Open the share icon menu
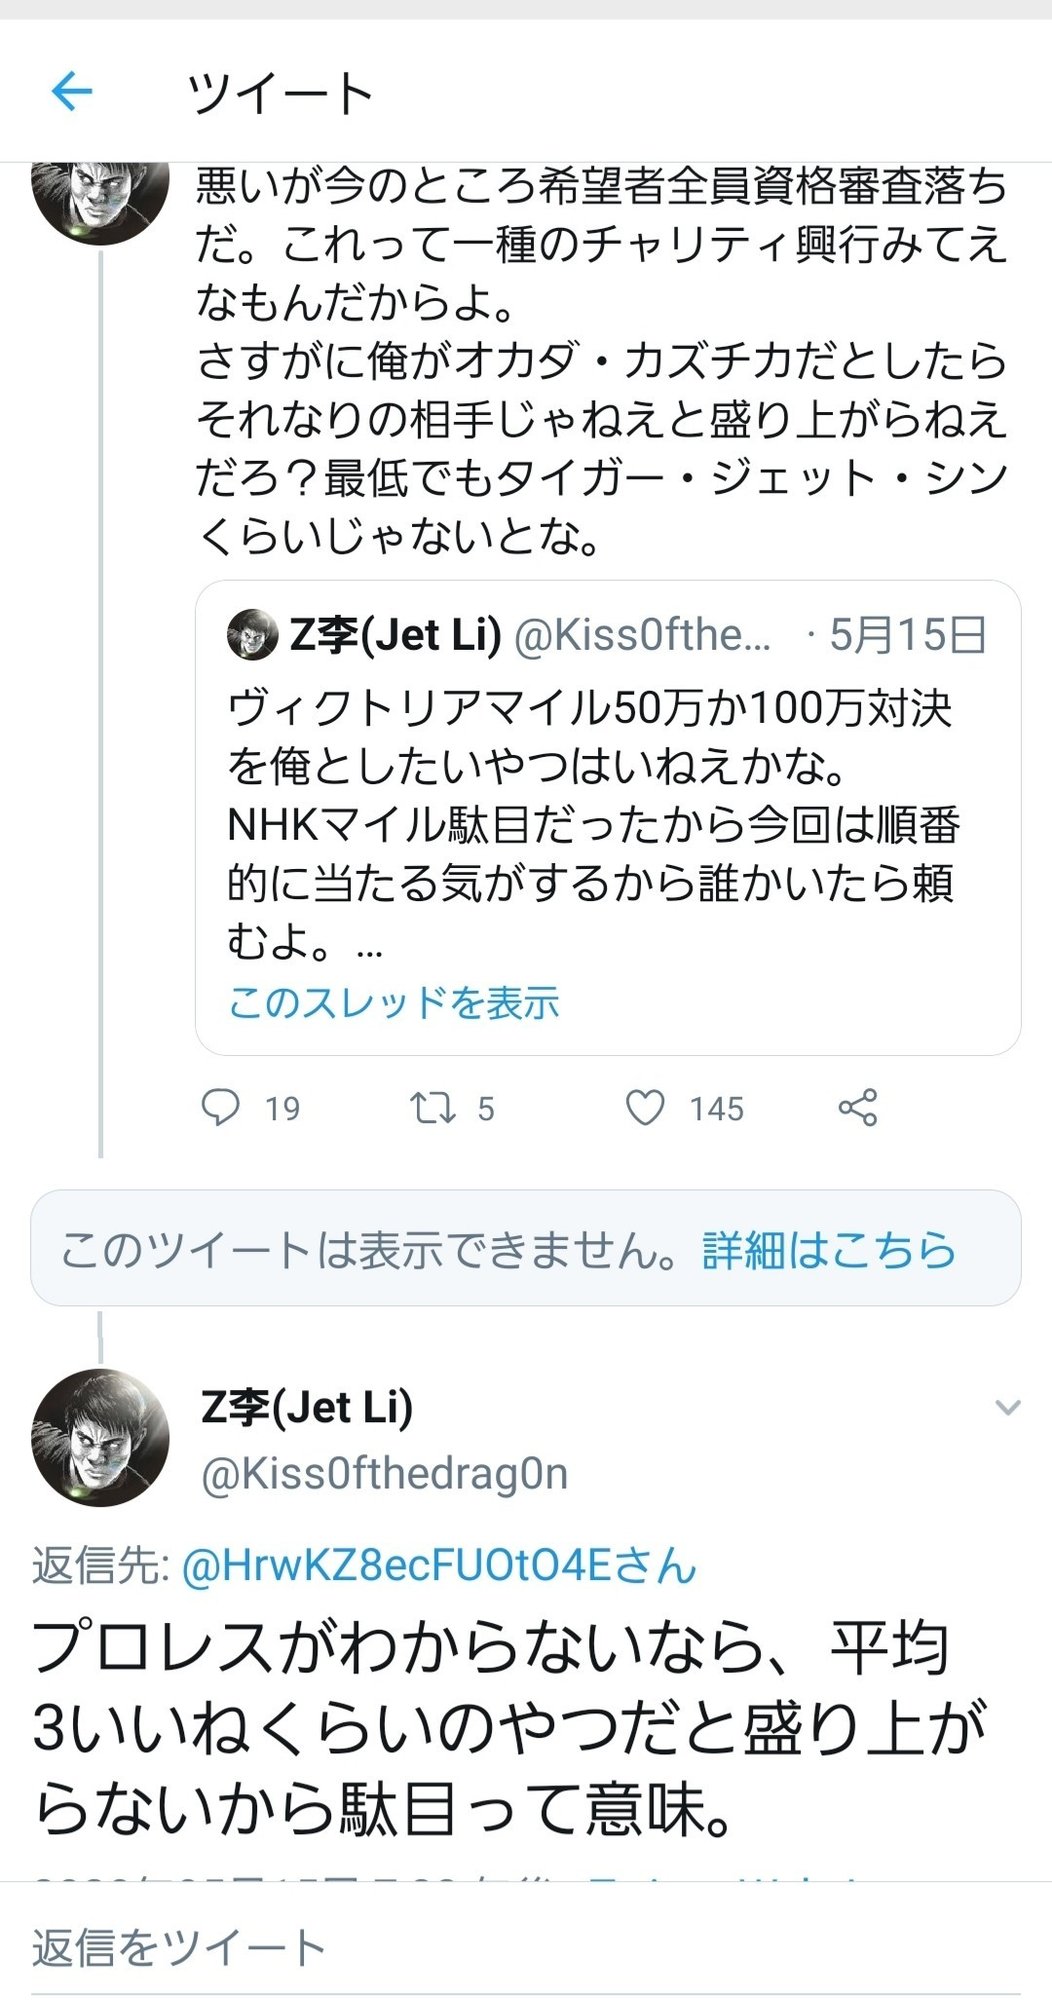Image resolution: width=1052 pixels, height=2000 pixels. click(857, 1108)
